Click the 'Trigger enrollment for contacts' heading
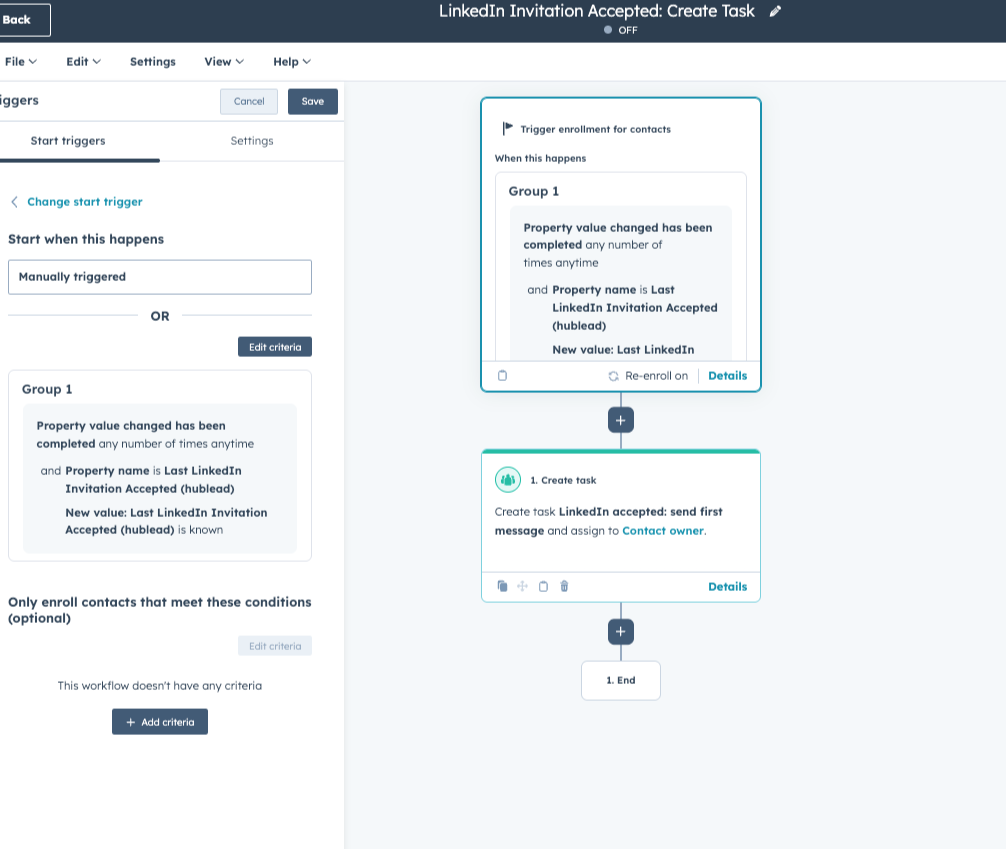Image resolution: width=1006 pixels, height=849 pixels. [595, 129]
